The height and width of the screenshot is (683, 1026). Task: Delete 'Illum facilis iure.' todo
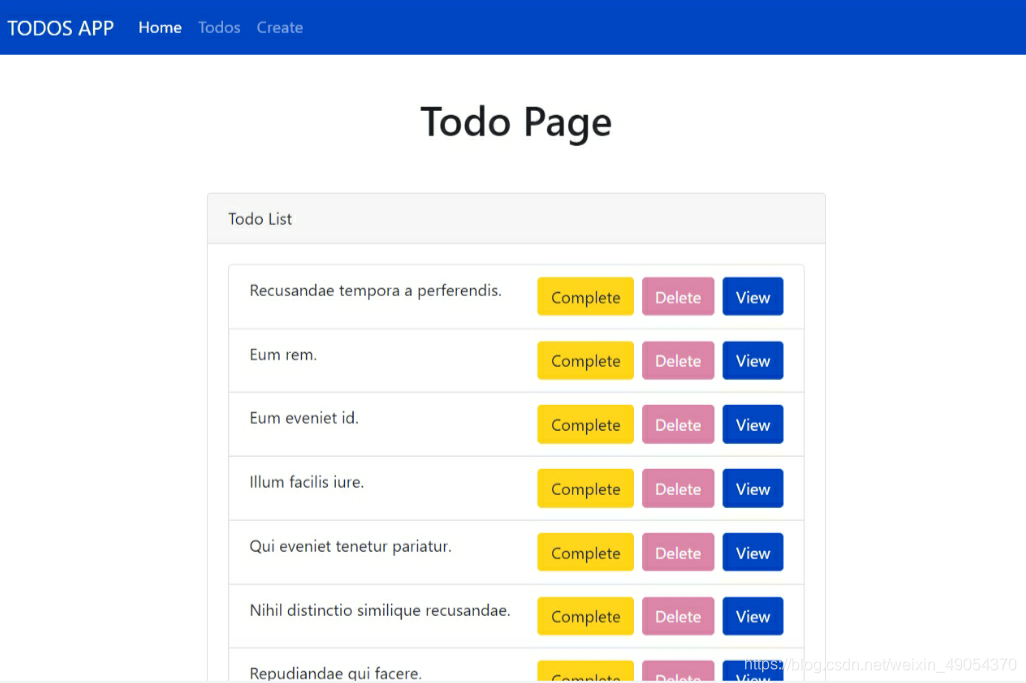pyautogui.click(x=678, y=488)
